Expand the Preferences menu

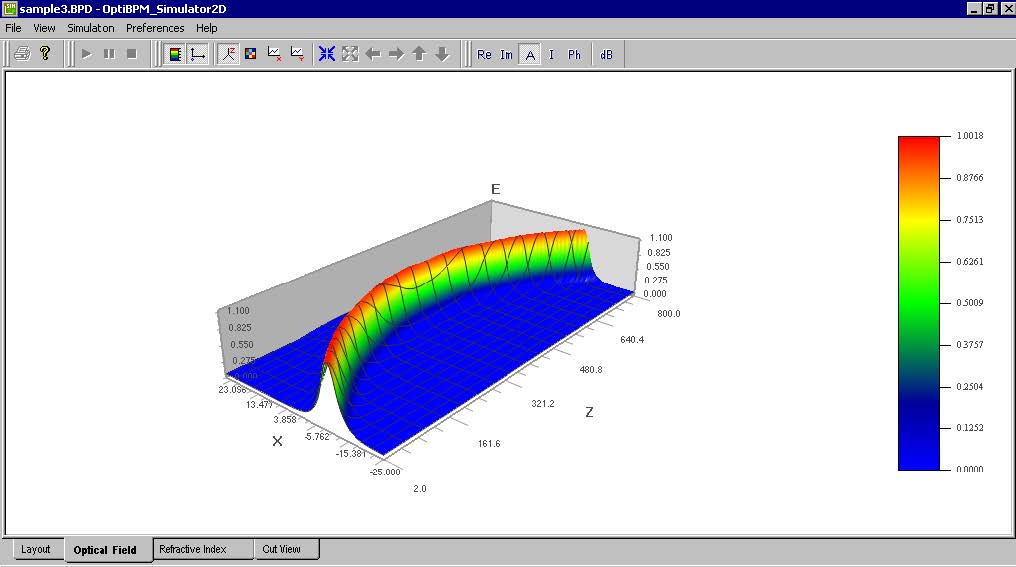tap(155, 28)
